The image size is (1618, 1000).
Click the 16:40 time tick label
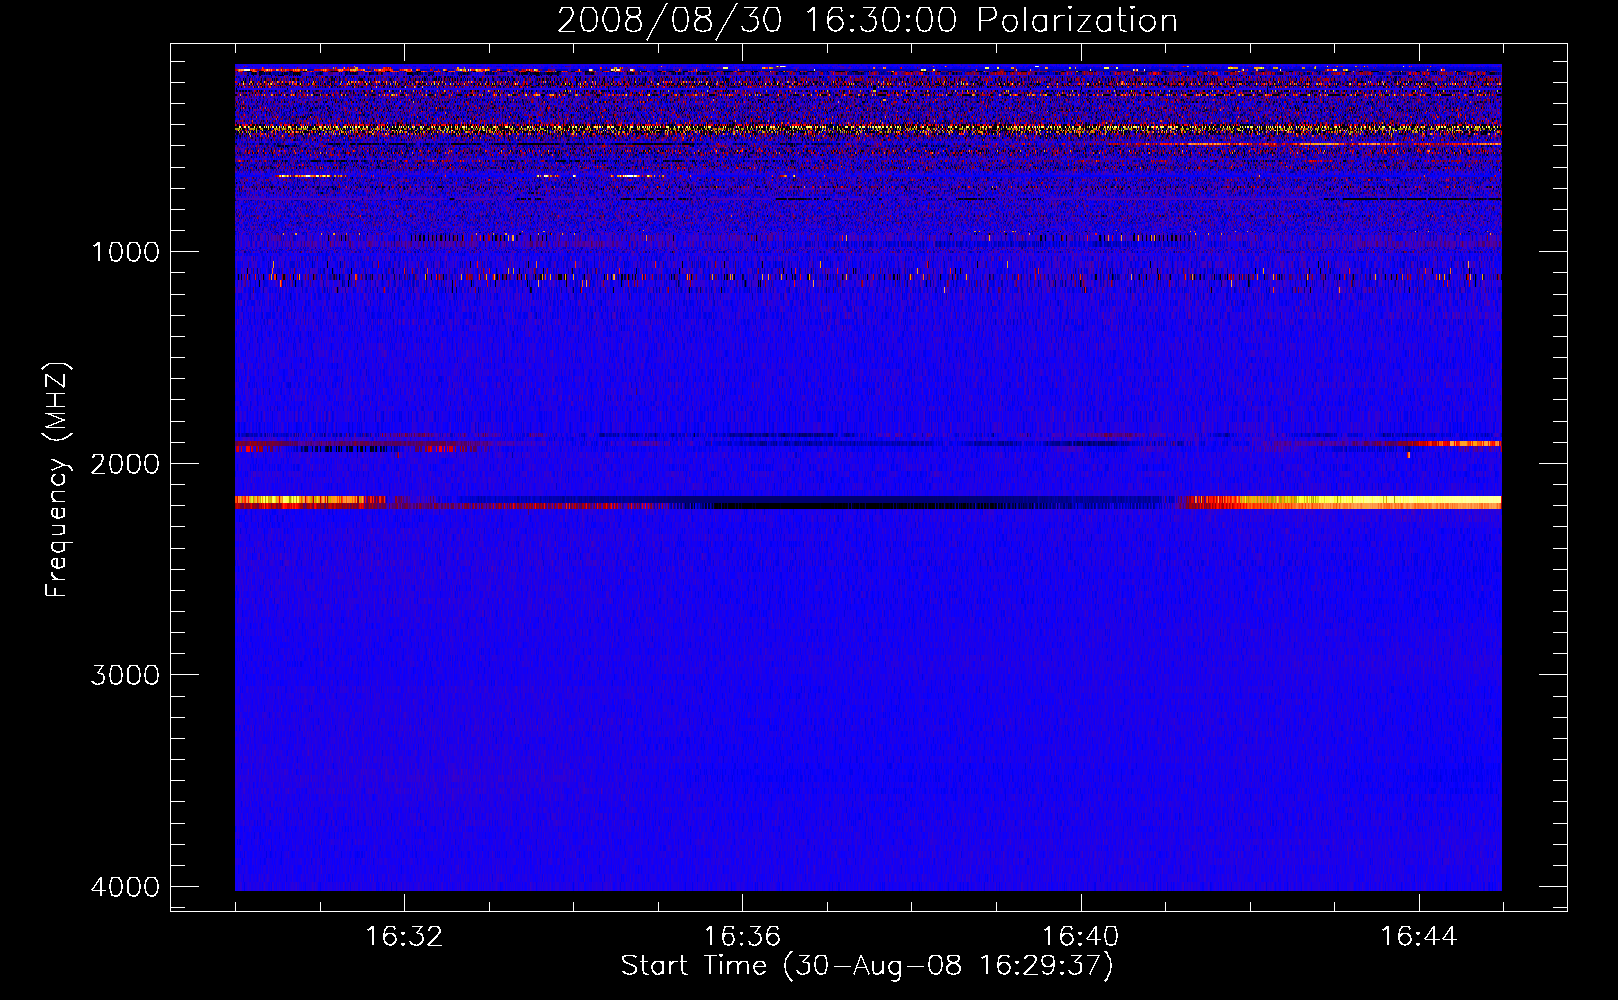[1081, 937]
